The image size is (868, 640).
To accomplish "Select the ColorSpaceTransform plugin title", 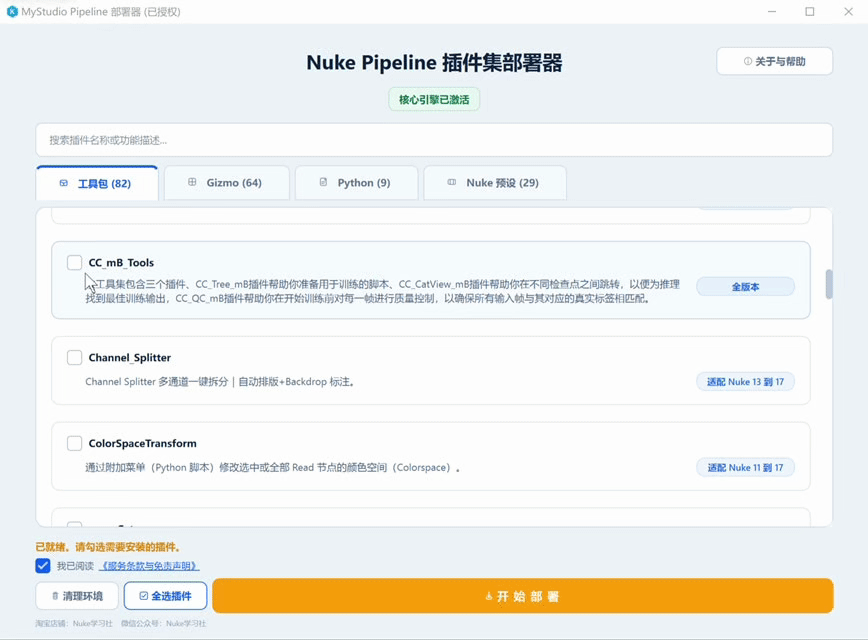I will pyautogui.click(x=142, y=443).
